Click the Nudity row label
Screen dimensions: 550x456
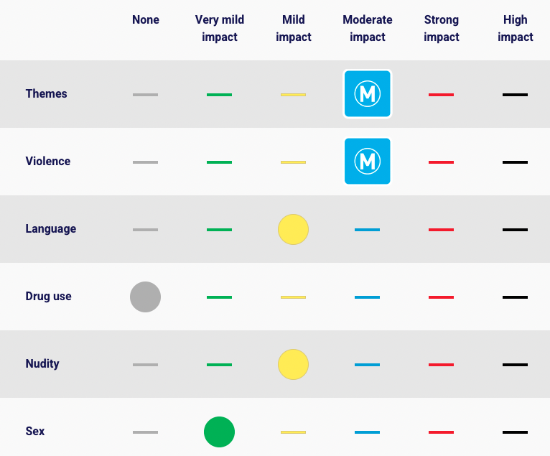coord(42,364)
